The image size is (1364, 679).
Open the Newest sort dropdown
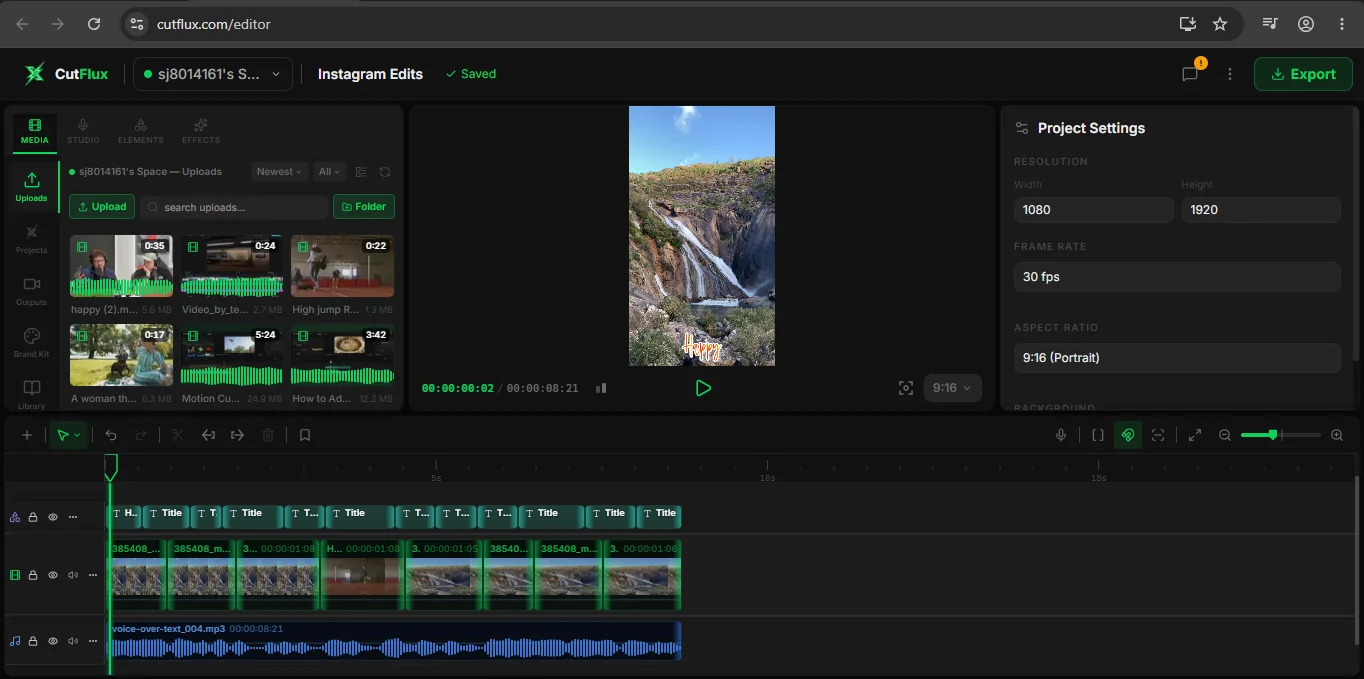pyautogui.click(x=279, y=172)
